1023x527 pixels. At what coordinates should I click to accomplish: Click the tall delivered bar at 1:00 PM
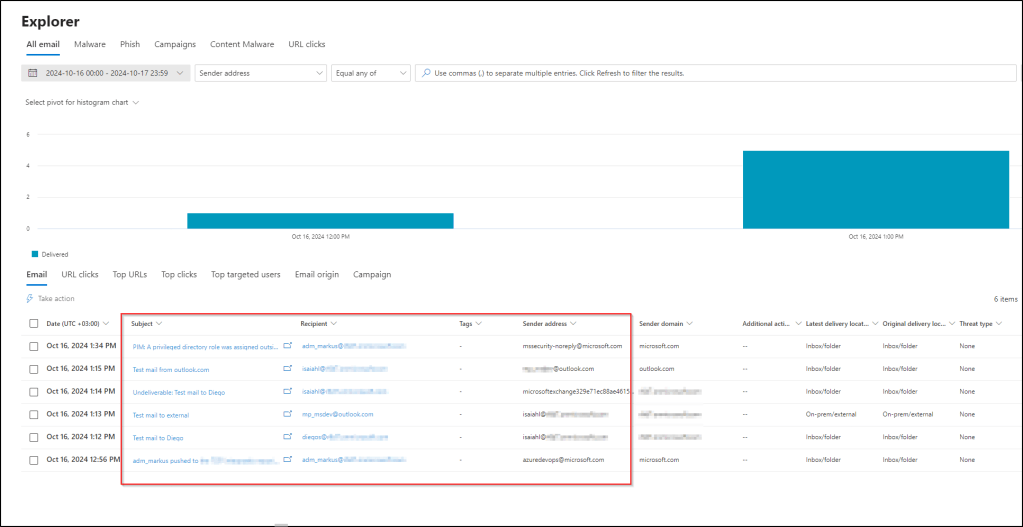(875, 190)
